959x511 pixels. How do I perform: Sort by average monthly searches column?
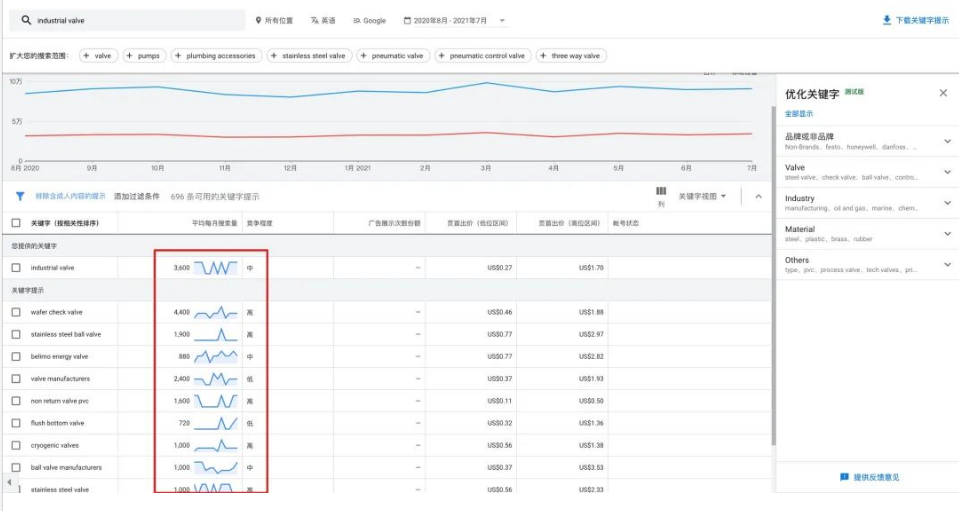pos(214,223)
